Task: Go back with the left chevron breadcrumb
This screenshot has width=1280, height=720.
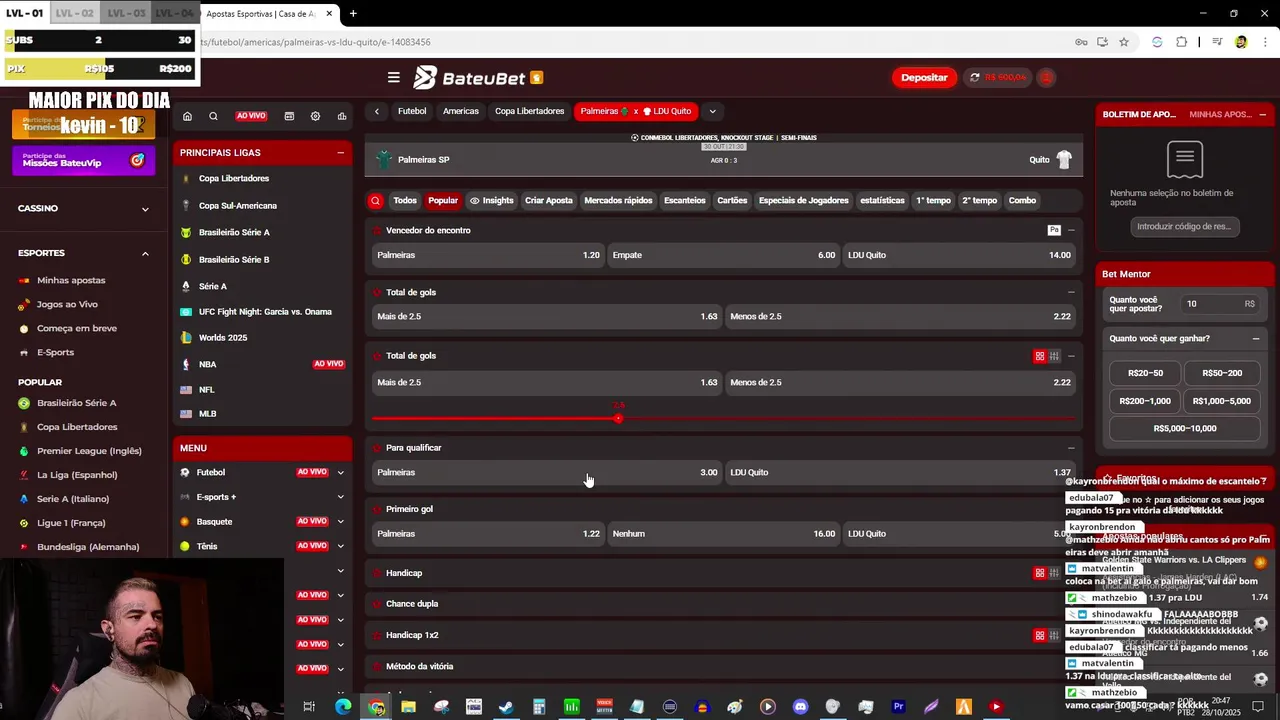Action: 376,111
